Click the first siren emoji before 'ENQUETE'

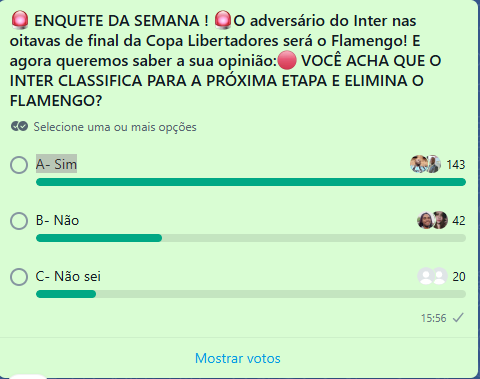20,20
